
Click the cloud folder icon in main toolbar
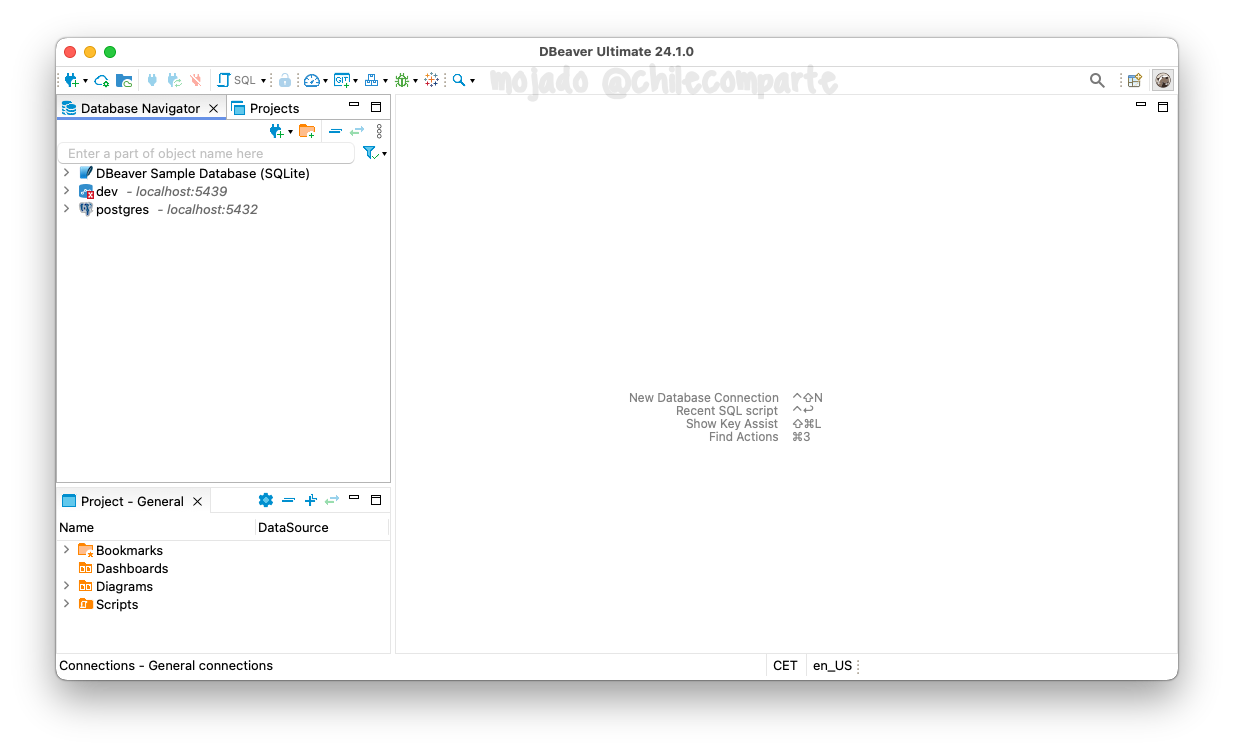point(124,80)
